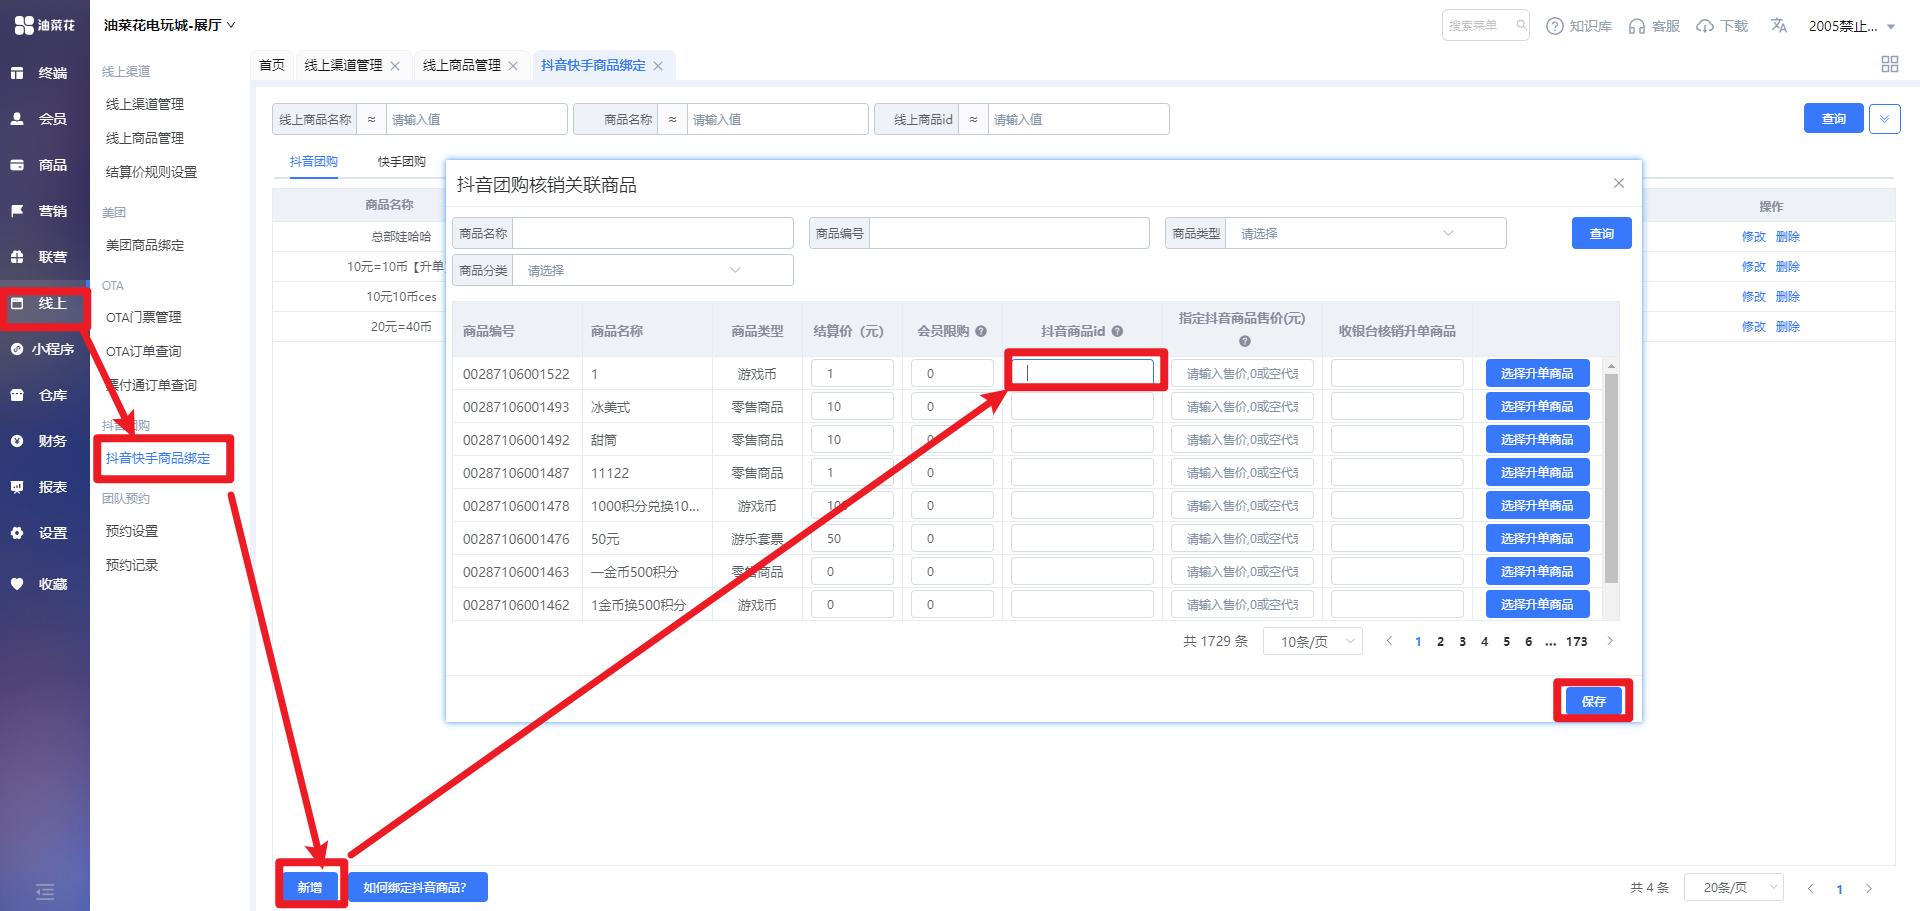Switch to the 首页 tab
1920x911 pixels.
click(272, 65)
